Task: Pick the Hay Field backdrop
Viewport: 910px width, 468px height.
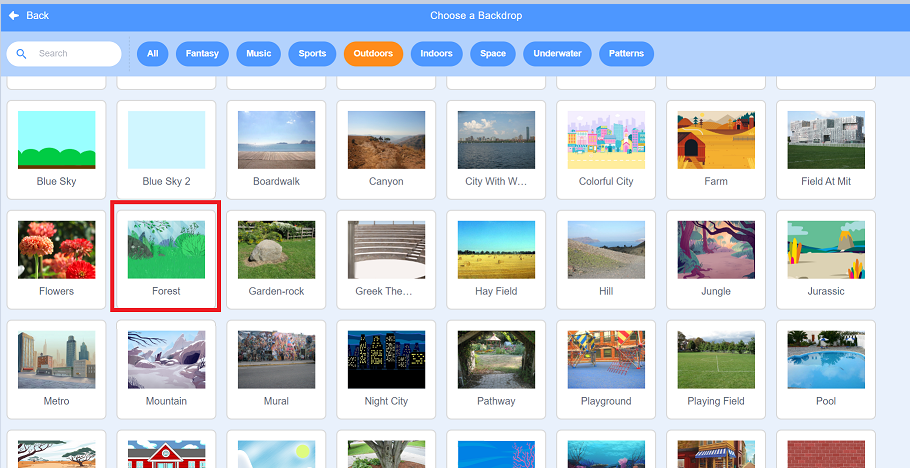Action: (x=496, y=260)
